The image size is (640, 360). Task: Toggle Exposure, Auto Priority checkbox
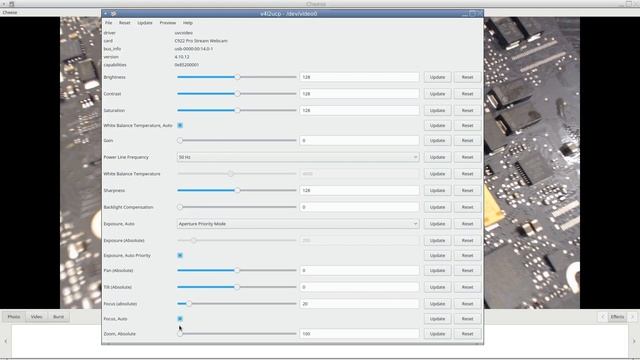pos(180,255)
